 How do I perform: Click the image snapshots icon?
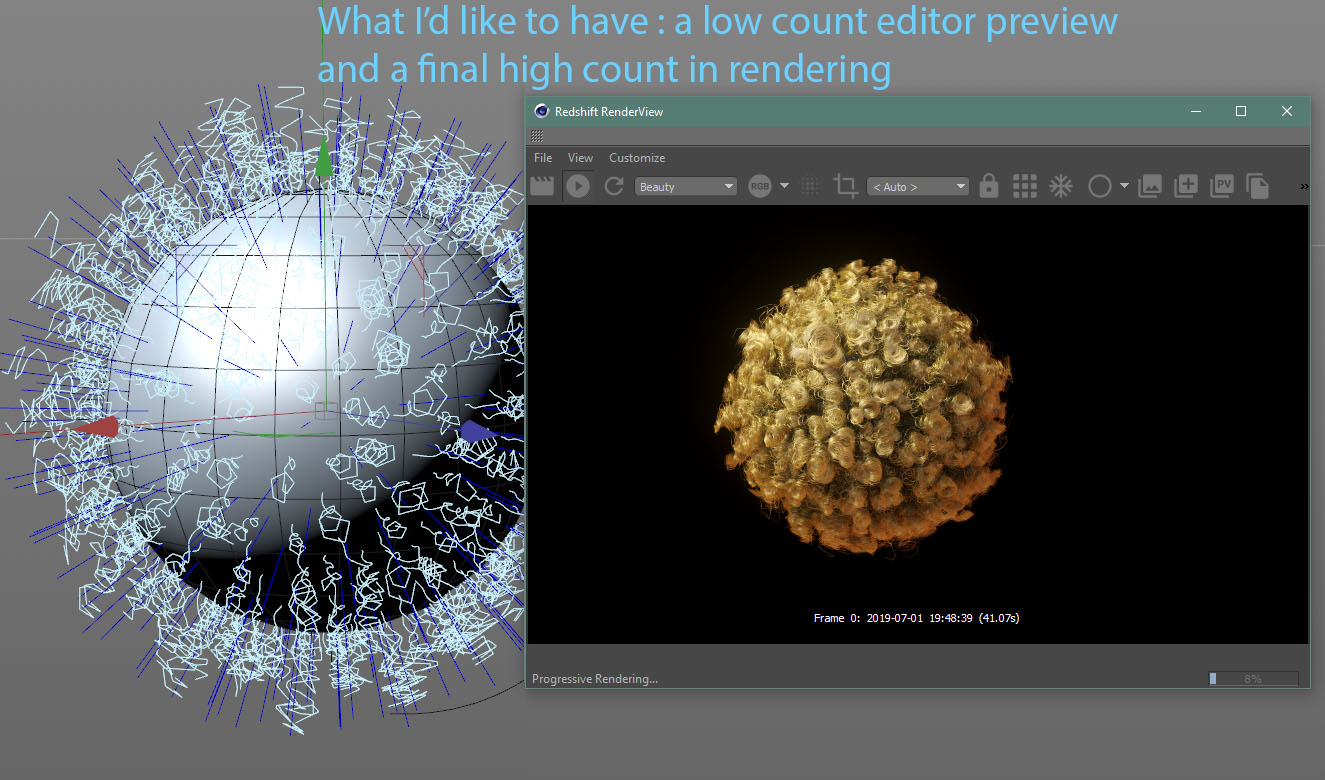click(1150, 186)
